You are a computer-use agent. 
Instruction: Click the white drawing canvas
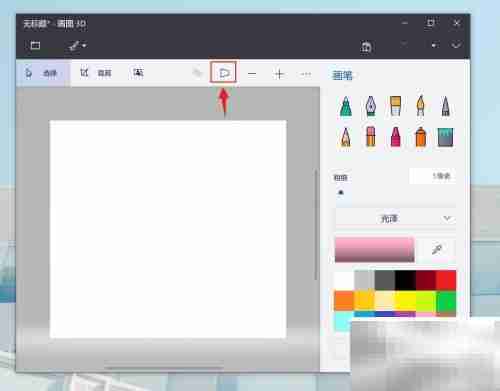(x=168, y=229)
